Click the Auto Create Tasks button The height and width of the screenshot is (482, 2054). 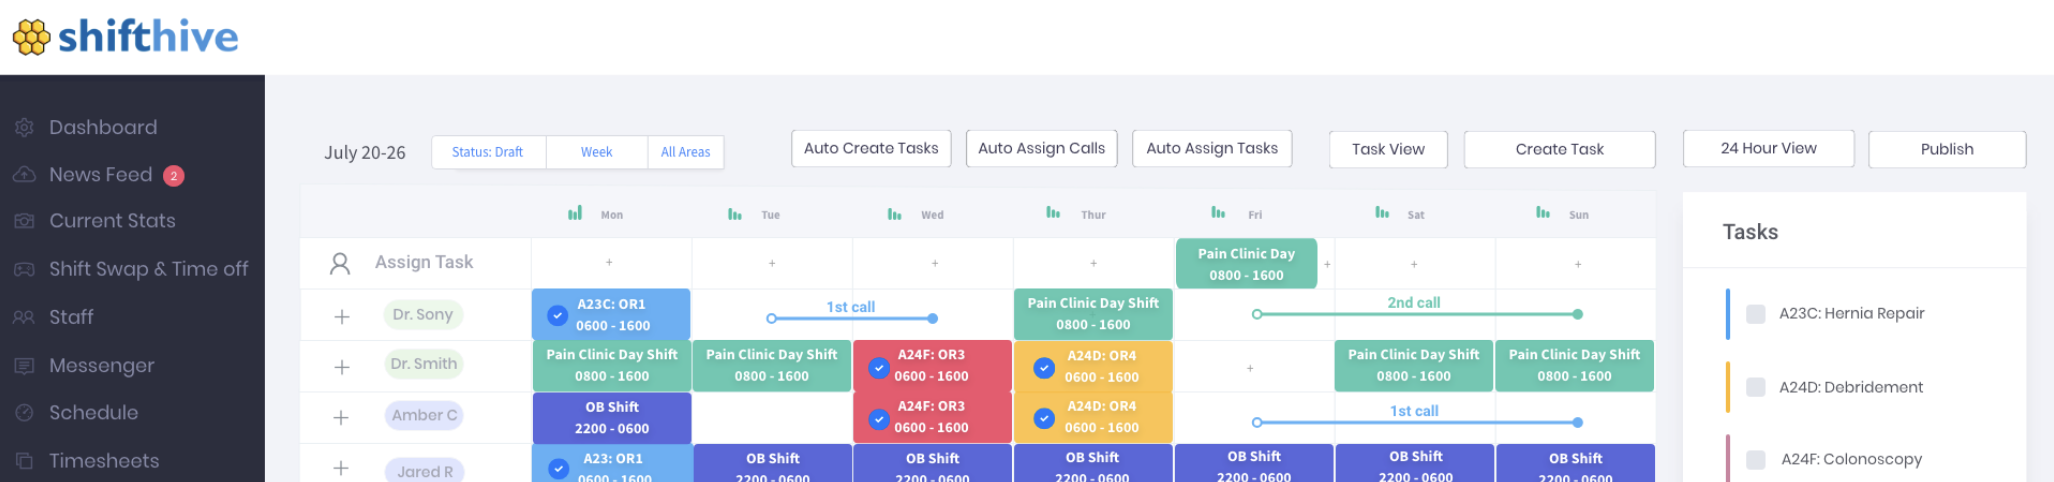coord(871,148)
